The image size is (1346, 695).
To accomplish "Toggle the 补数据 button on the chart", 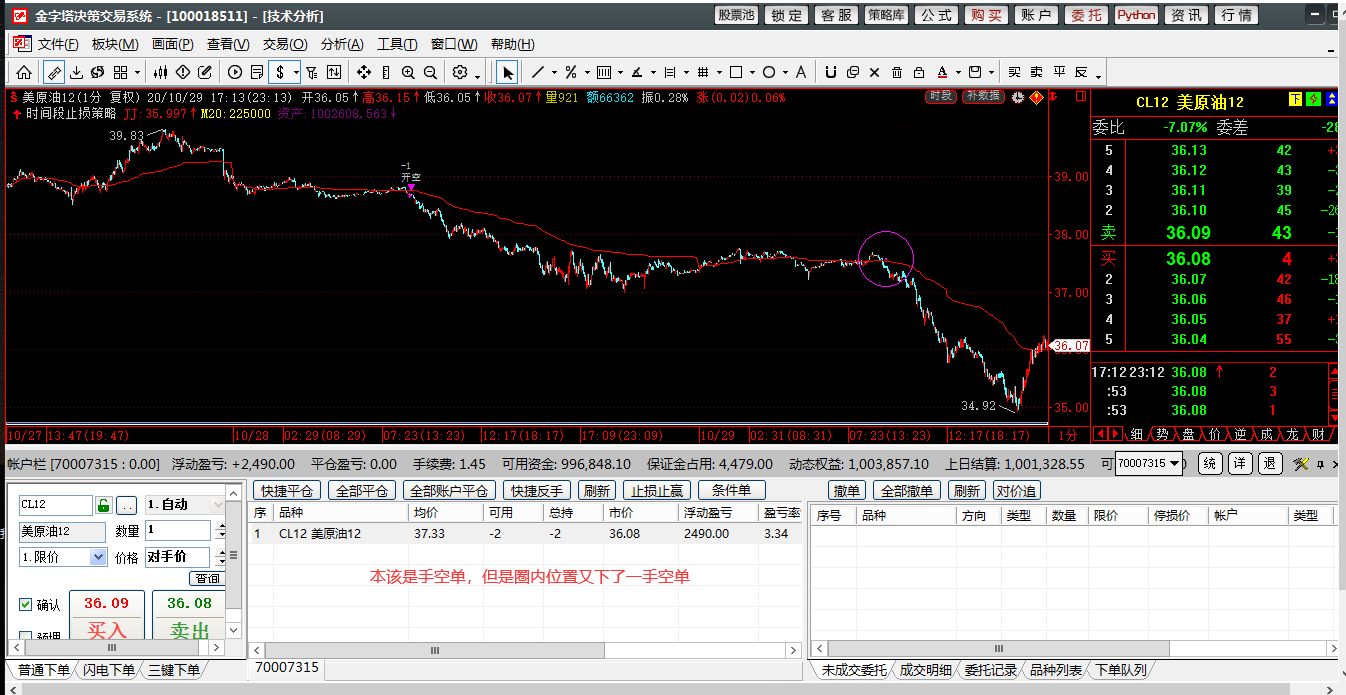I will 982,97.
